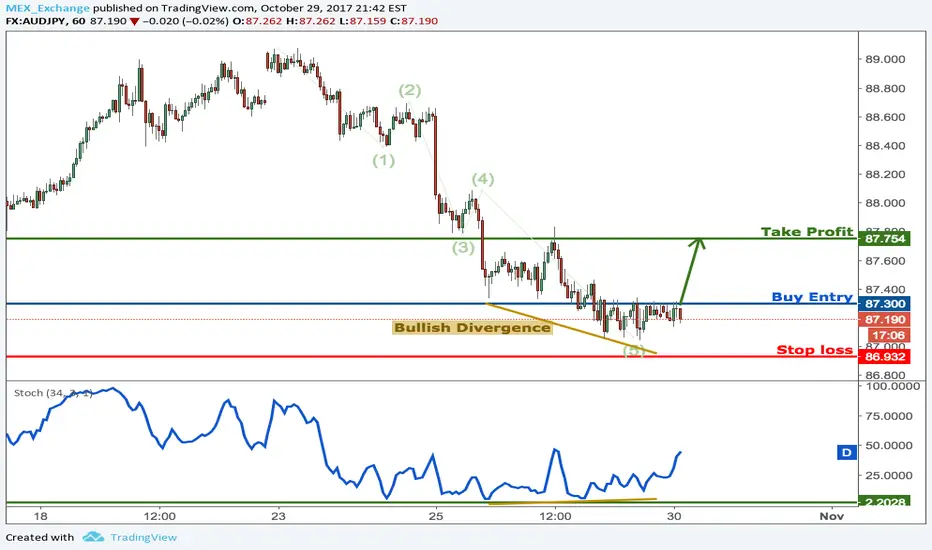932x550 pixels.
Task: Click the 75.0000 stochastic axis label
Action: pos(889,416)
